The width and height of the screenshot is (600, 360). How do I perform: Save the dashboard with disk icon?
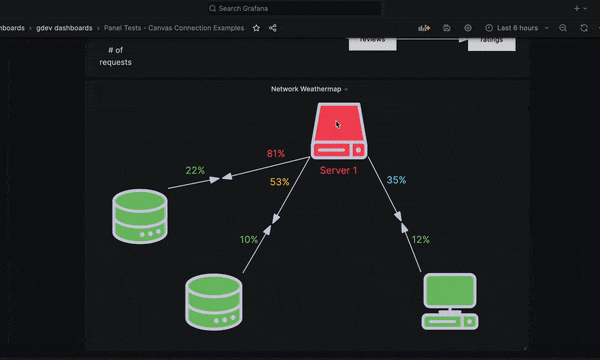(x=447, y=28)
